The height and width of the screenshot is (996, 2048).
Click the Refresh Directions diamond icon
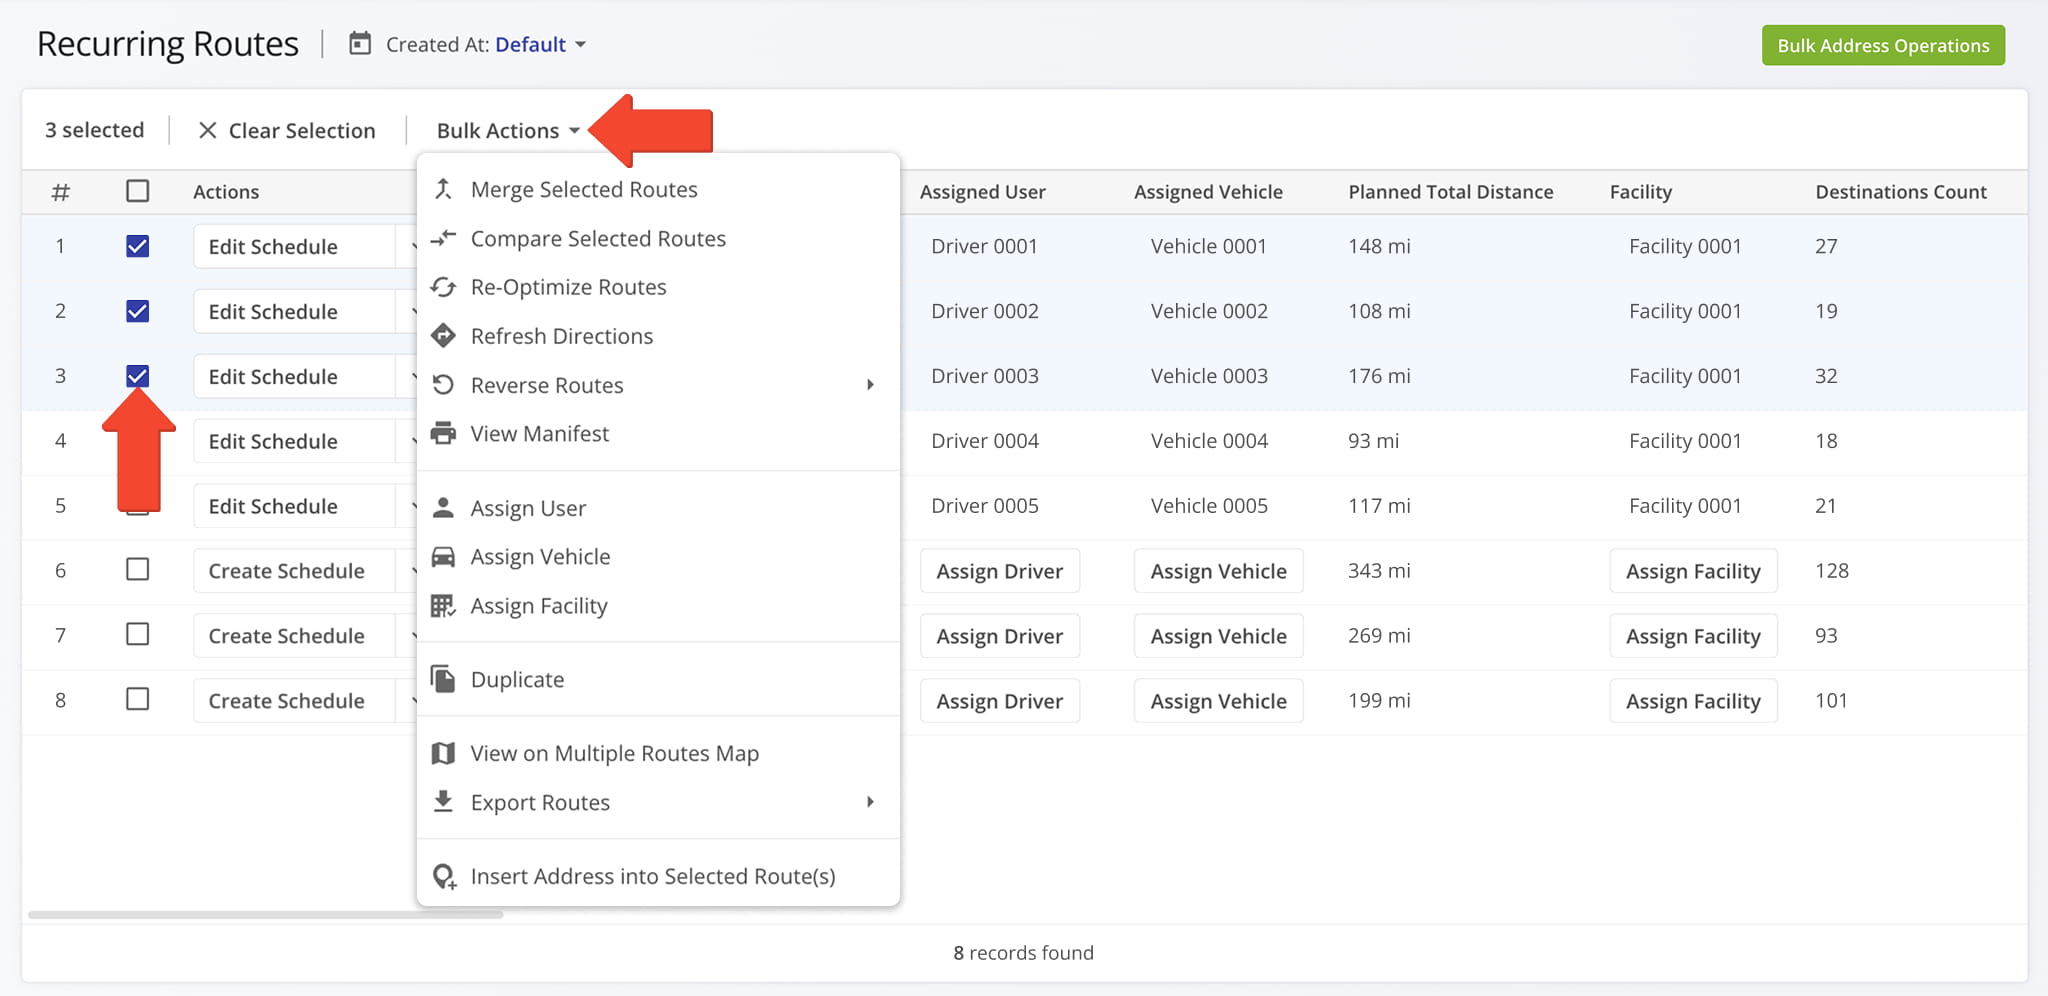pyautogui.click(x=443, y=336)
